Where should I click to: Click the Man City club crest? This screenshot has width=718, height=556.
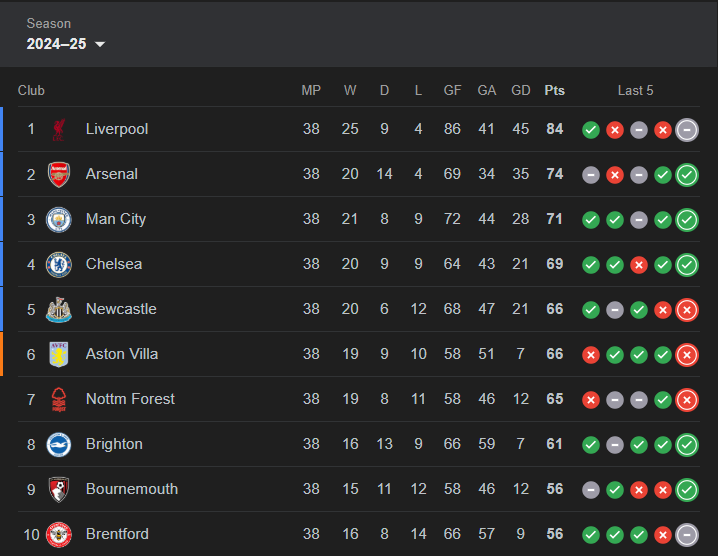(x=59, y=219)
